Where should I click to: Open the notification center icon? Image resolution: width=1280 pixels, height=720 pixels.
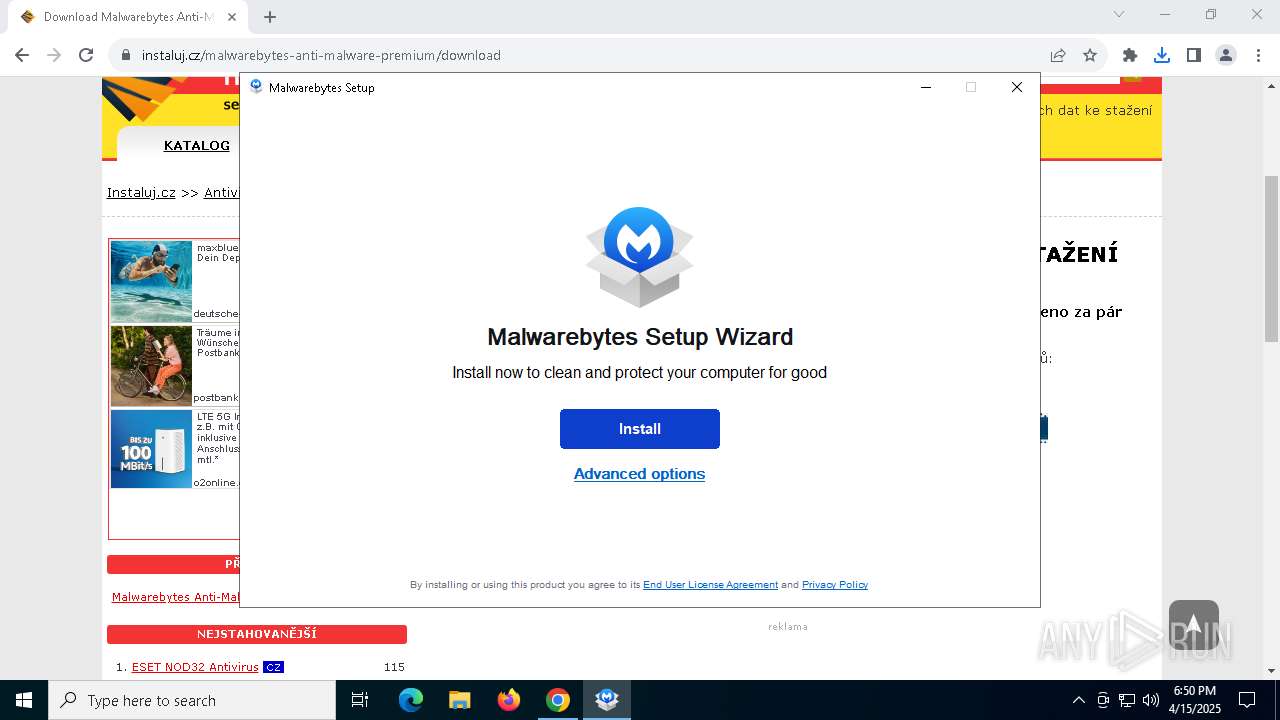pos(1247,700)
